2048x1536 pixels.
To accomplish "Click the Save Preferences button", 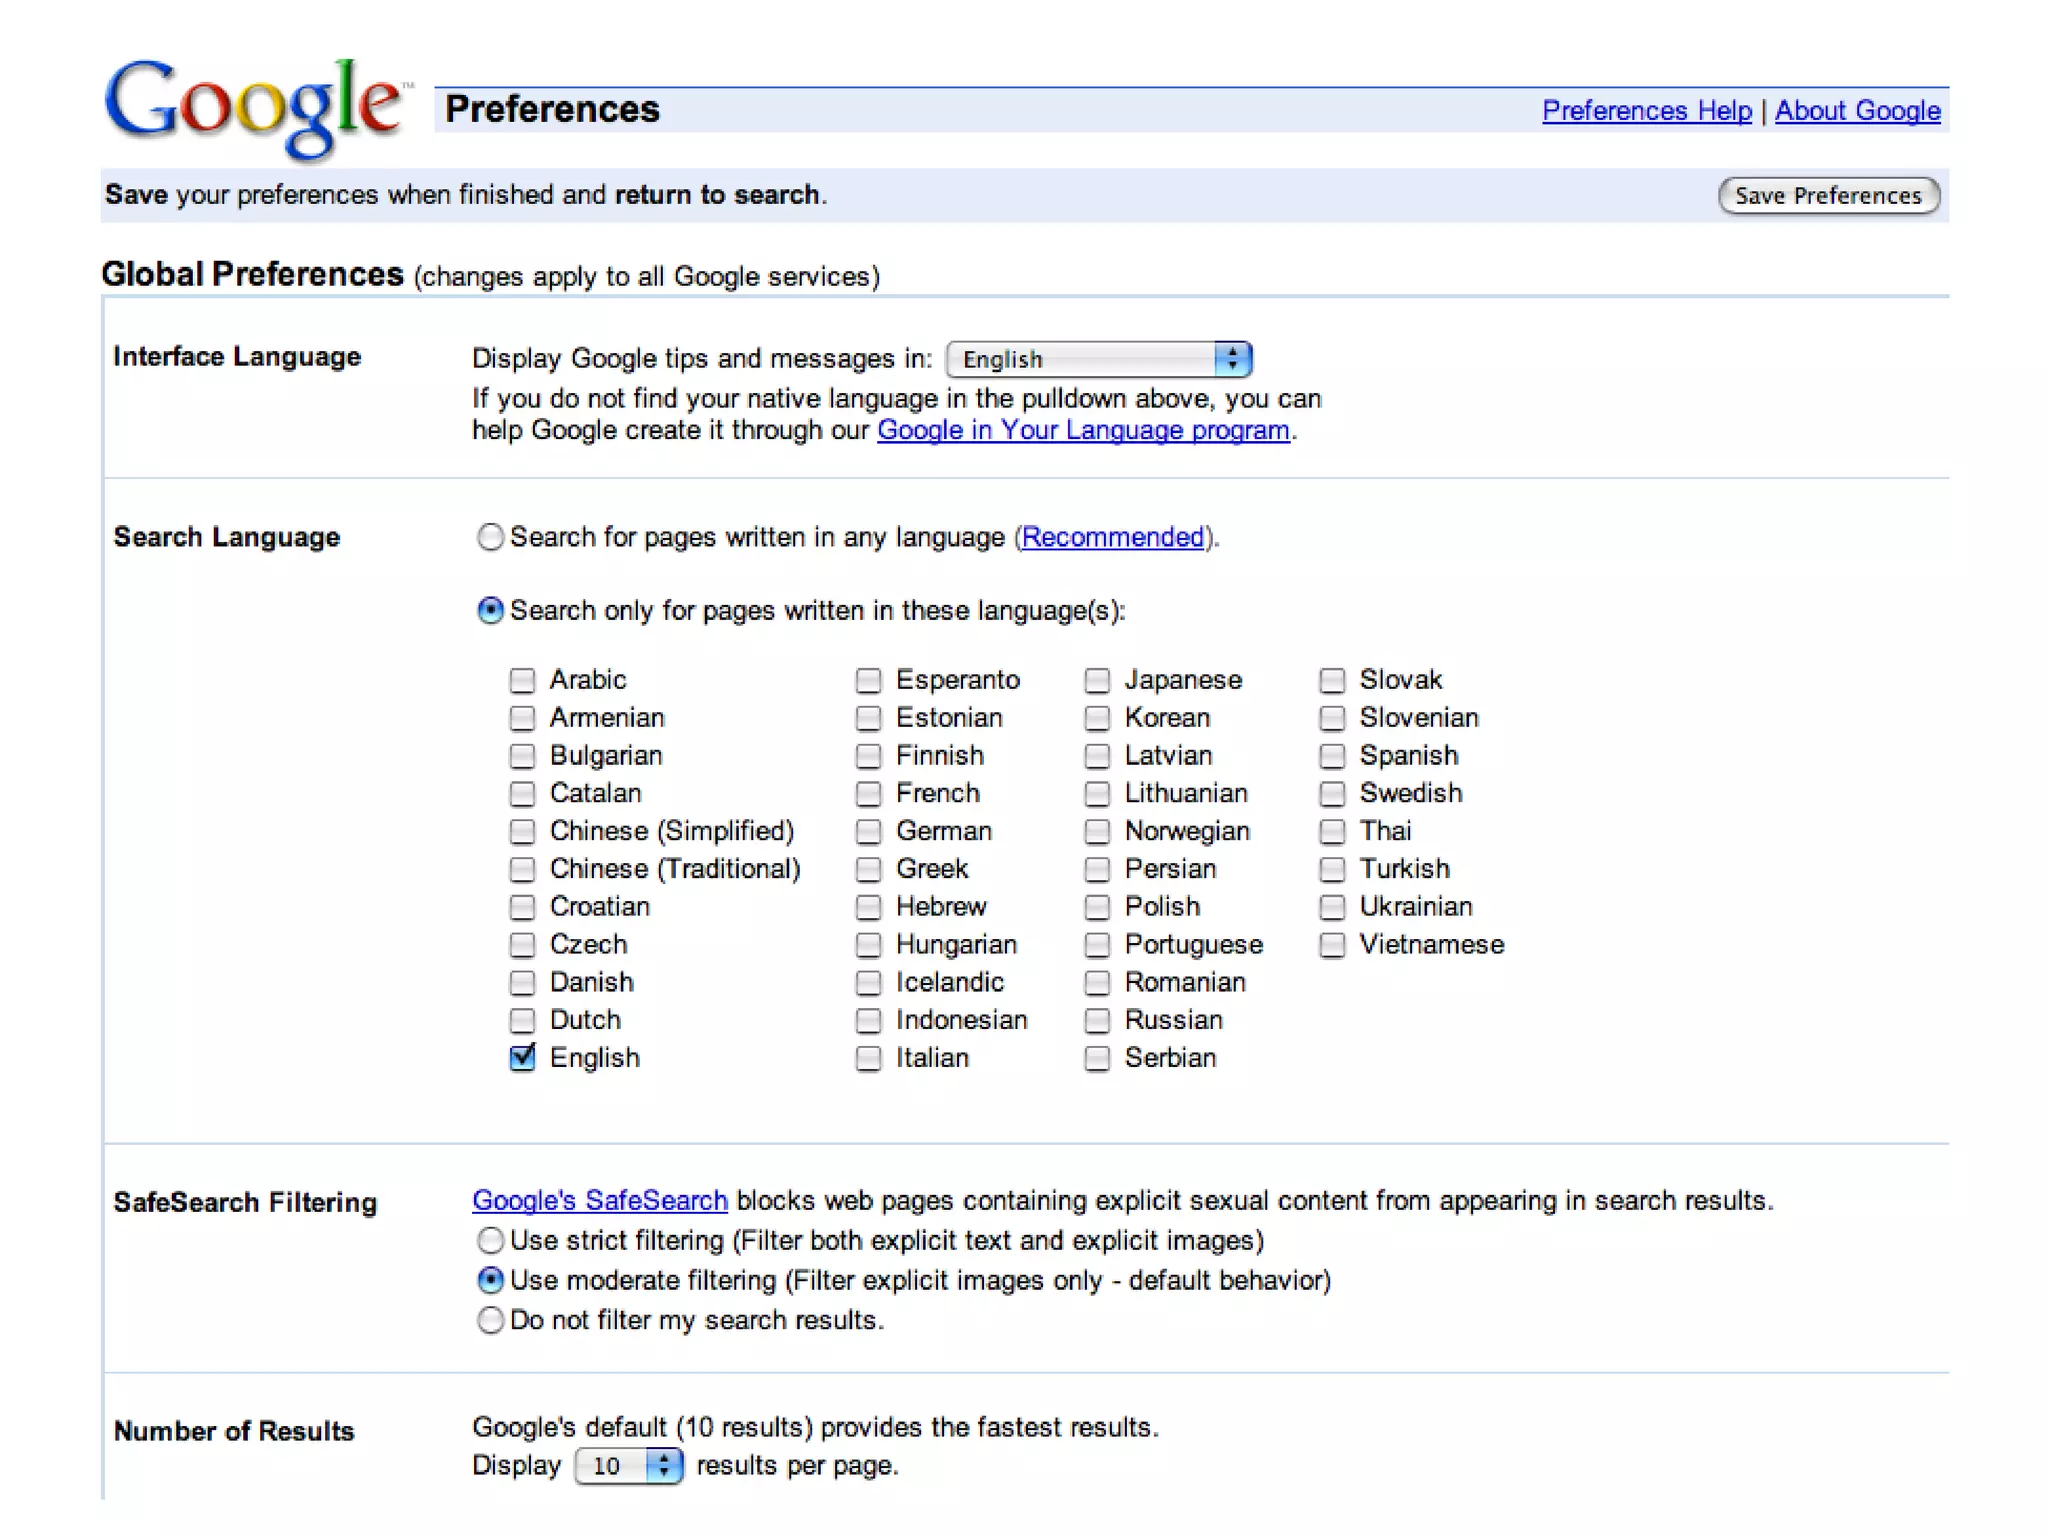I will tap(1827, 196).
